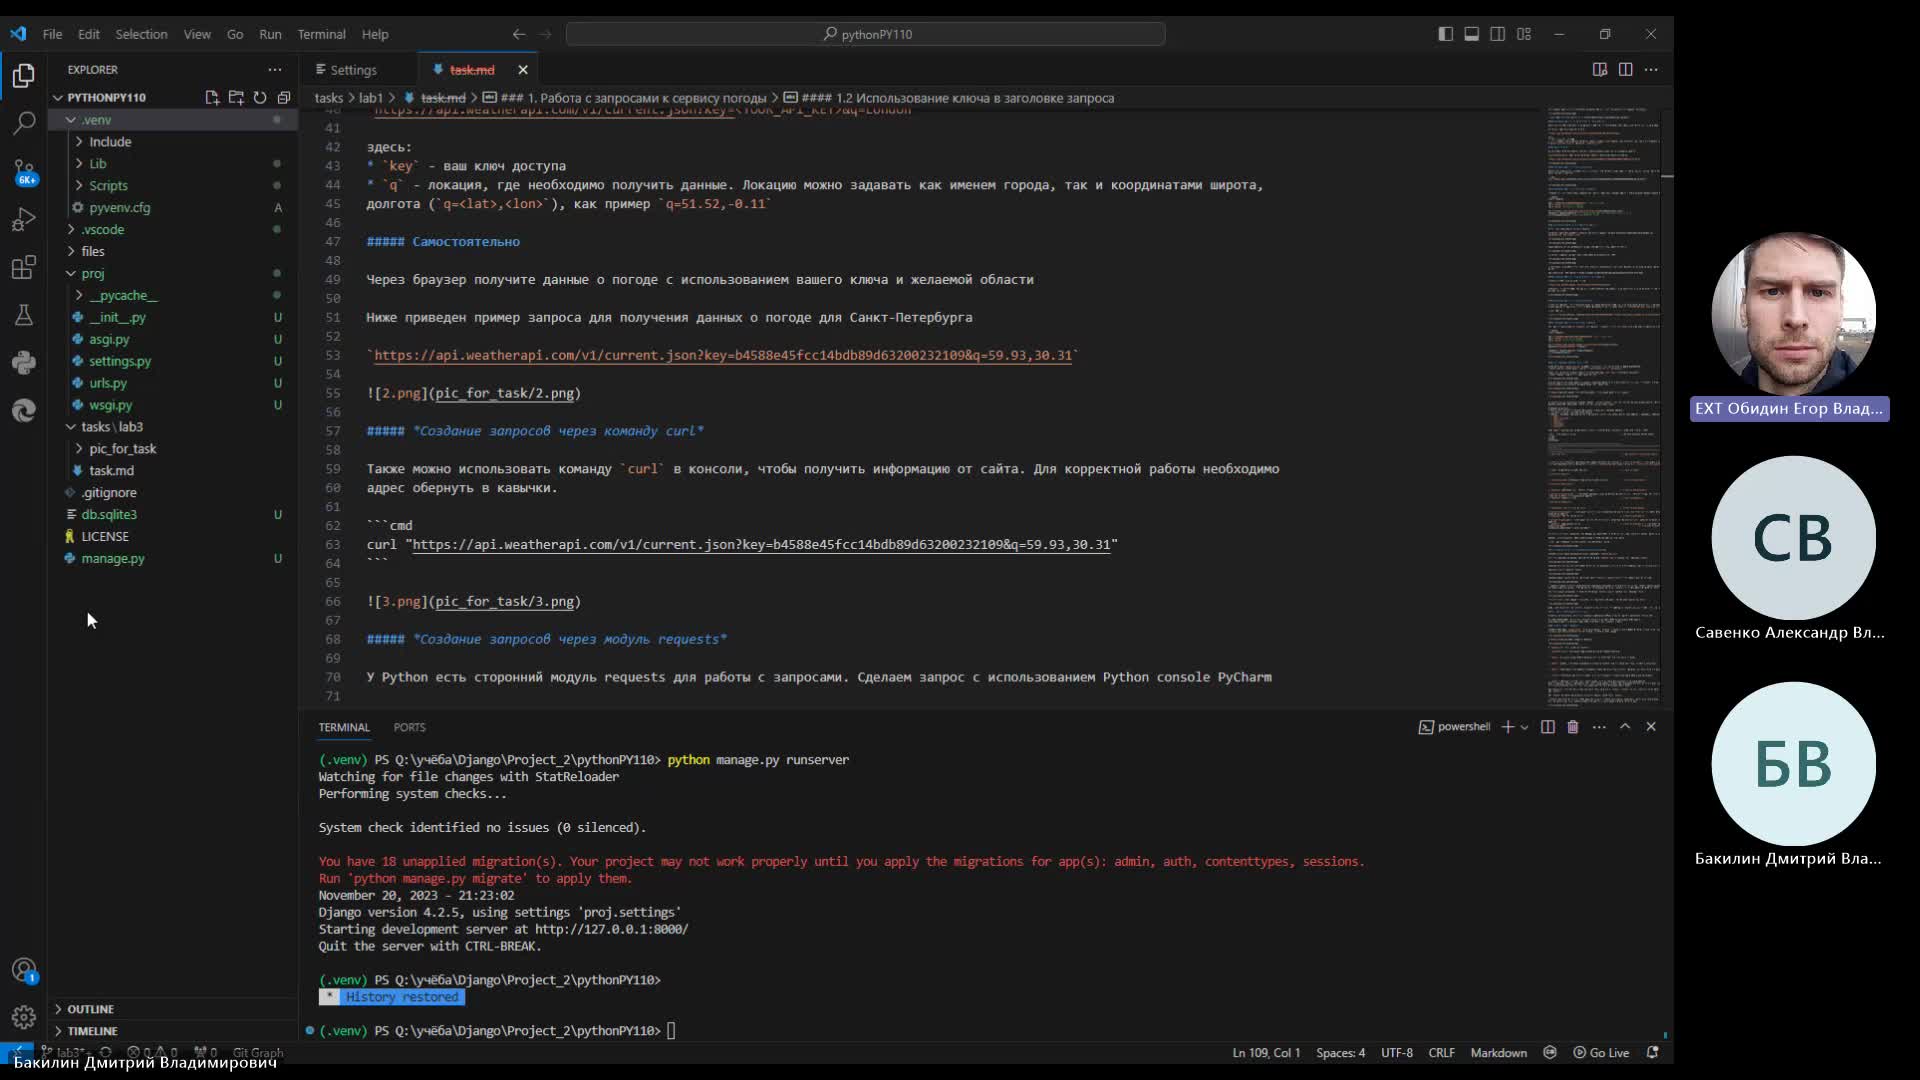The height and width of the screenshot is (1080, 1920).
Task: Open terminal launch profile dropdown
Action: click(1524, 727)
